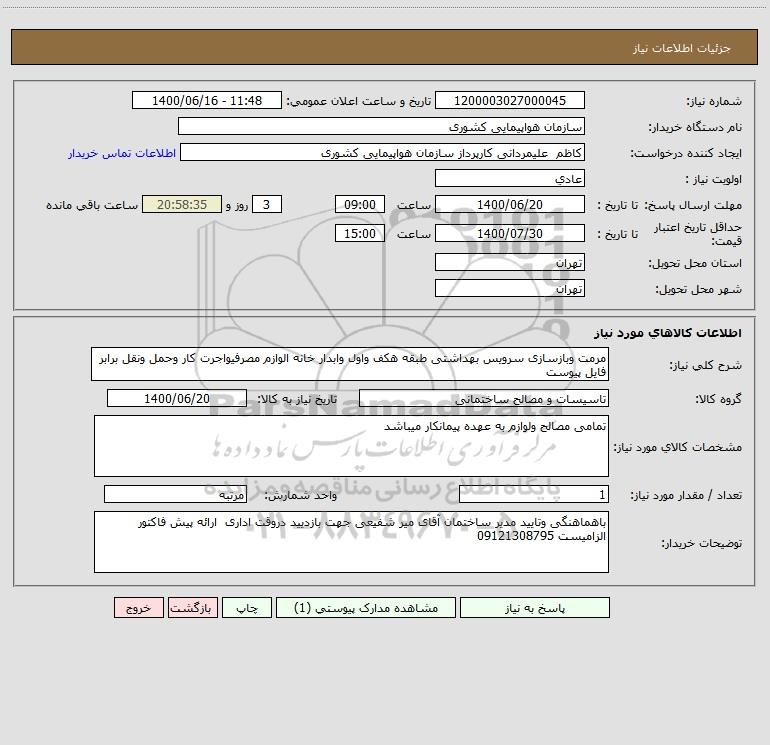Click the 'اولویت نیاز :' label
Image resolution: width=770 pixels, height=745 pixels.
pyautogui.click(x=713, y=180)
